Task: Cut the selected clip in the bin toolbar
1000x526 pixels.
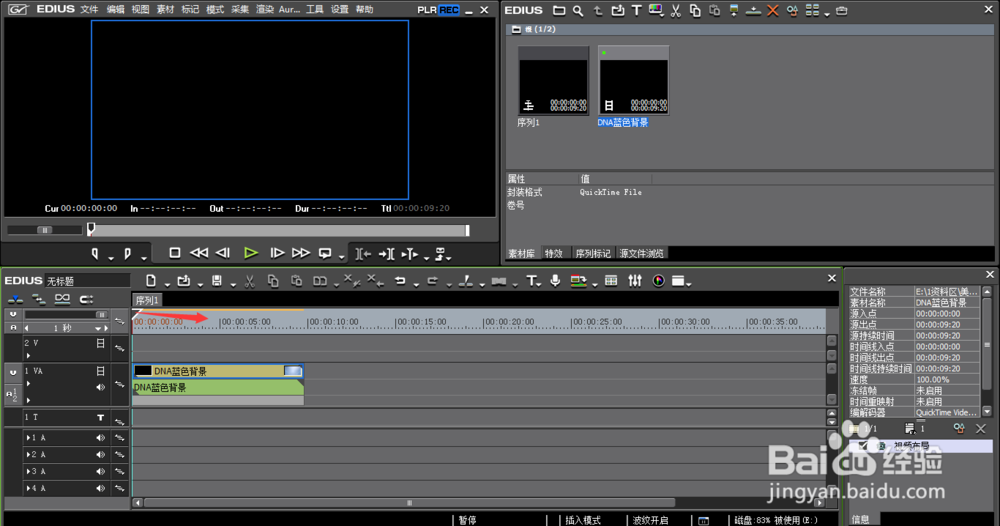Action: point(675,10)
